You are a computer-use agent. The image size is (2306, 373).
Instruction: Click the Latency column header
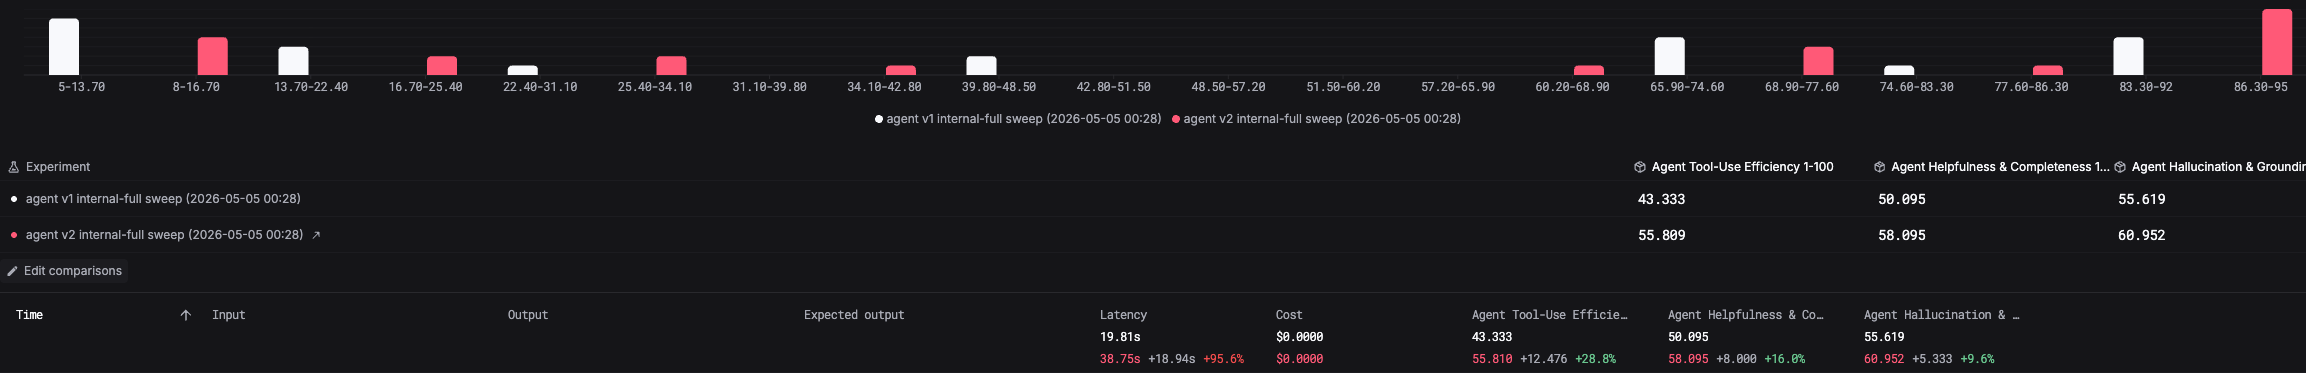[1123, 315]
